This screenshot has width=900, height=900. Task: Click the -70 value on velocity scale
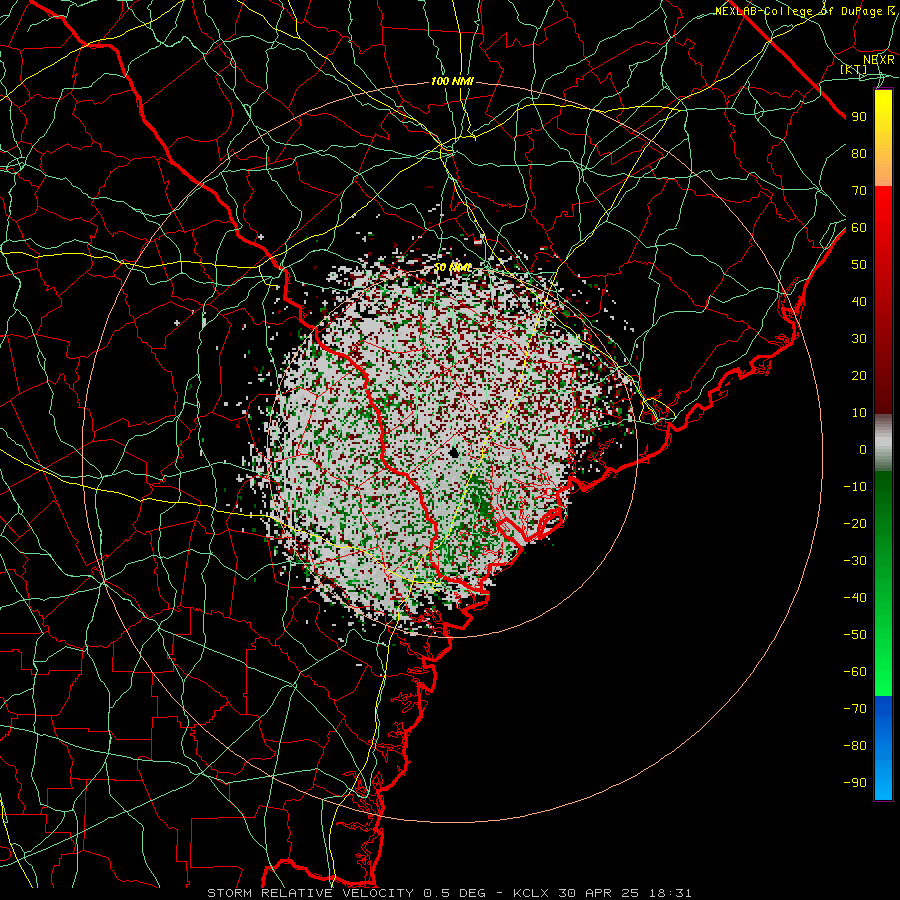(855, 709)
